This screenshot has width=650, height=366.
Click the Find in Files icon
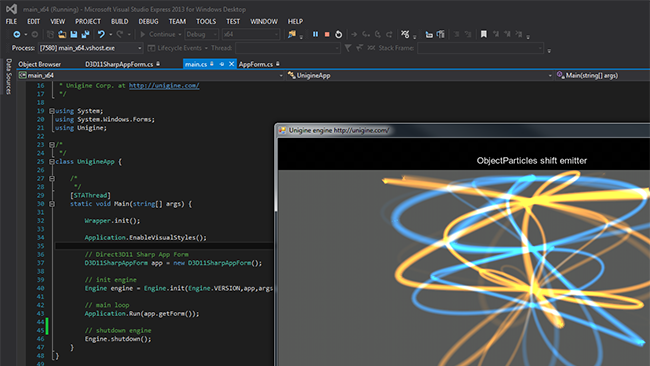(x=292, y=34)
